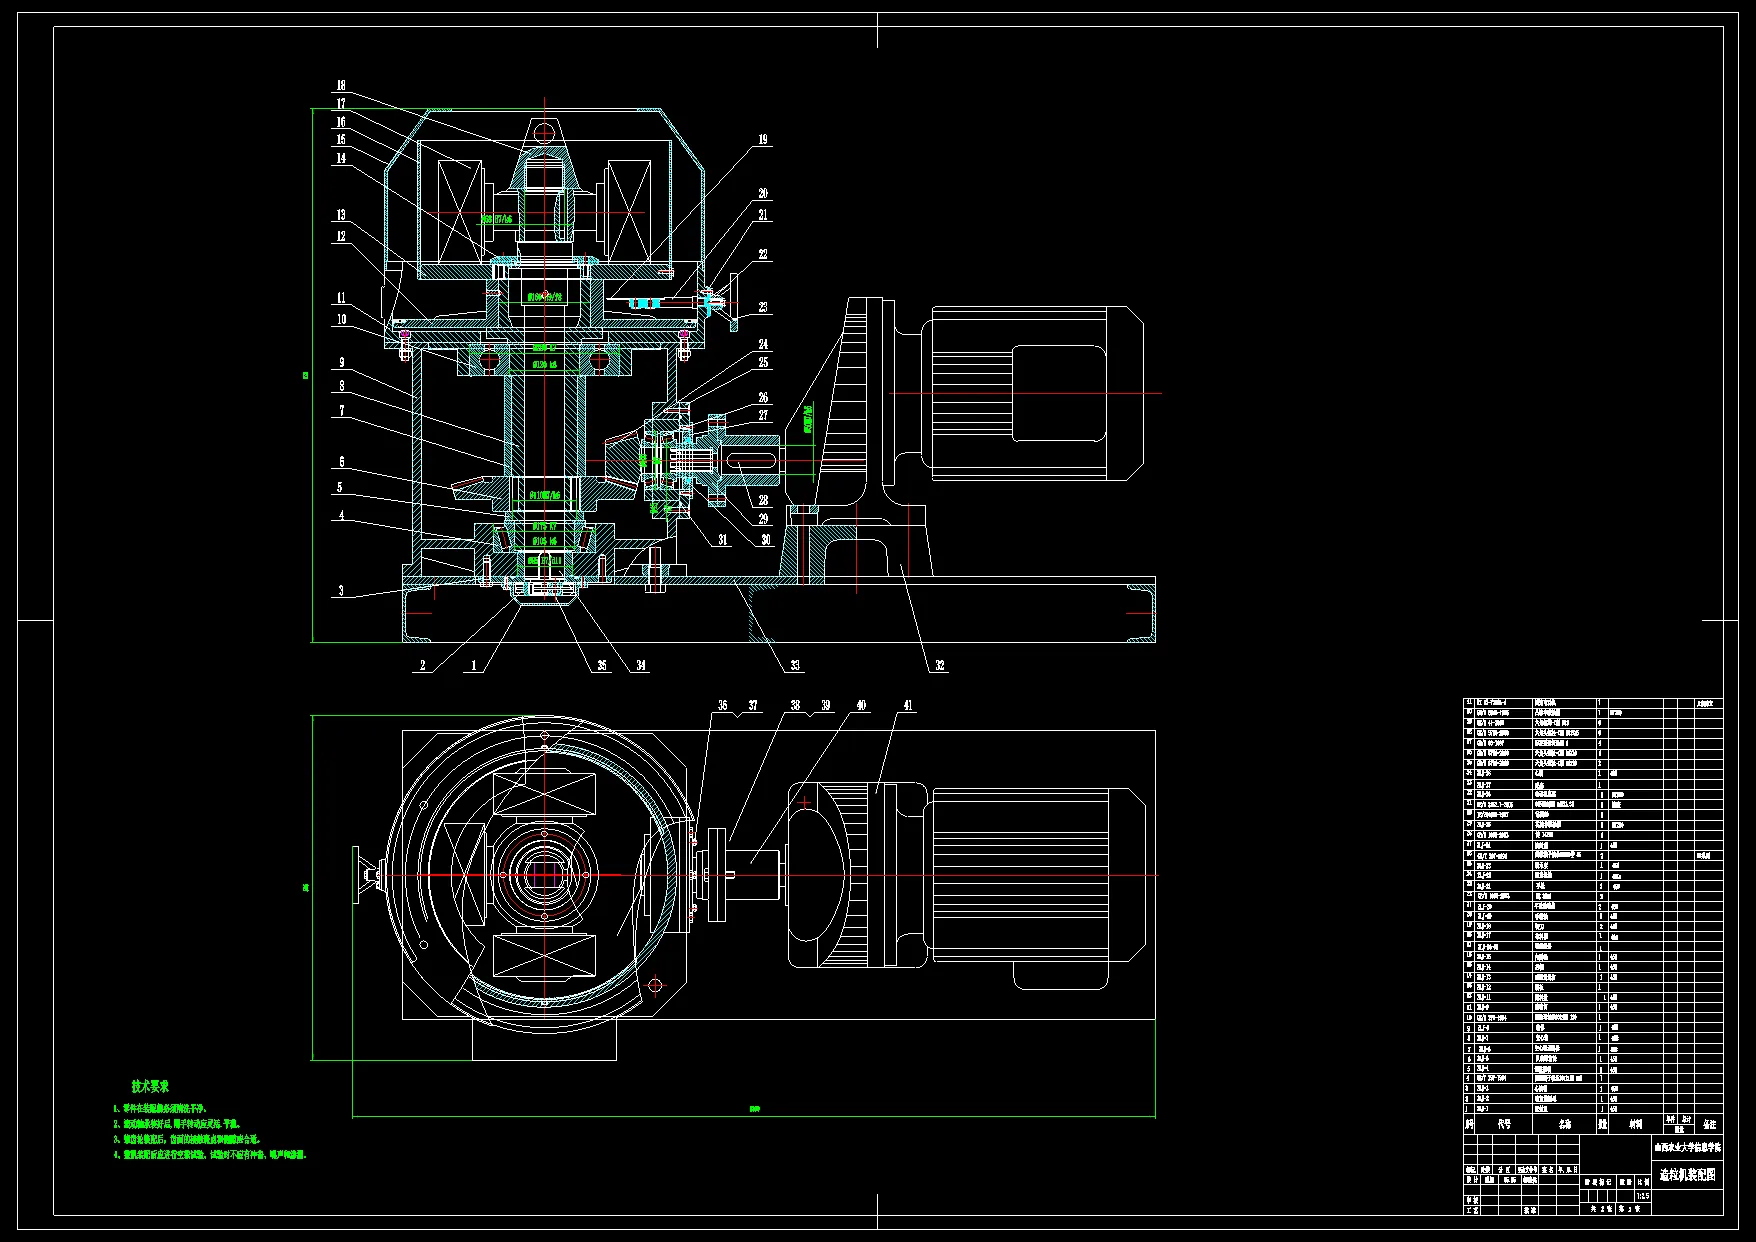This screenshot has width=1756, height=1242.
Task: Click part callout number 10
Action: [341, 319]
